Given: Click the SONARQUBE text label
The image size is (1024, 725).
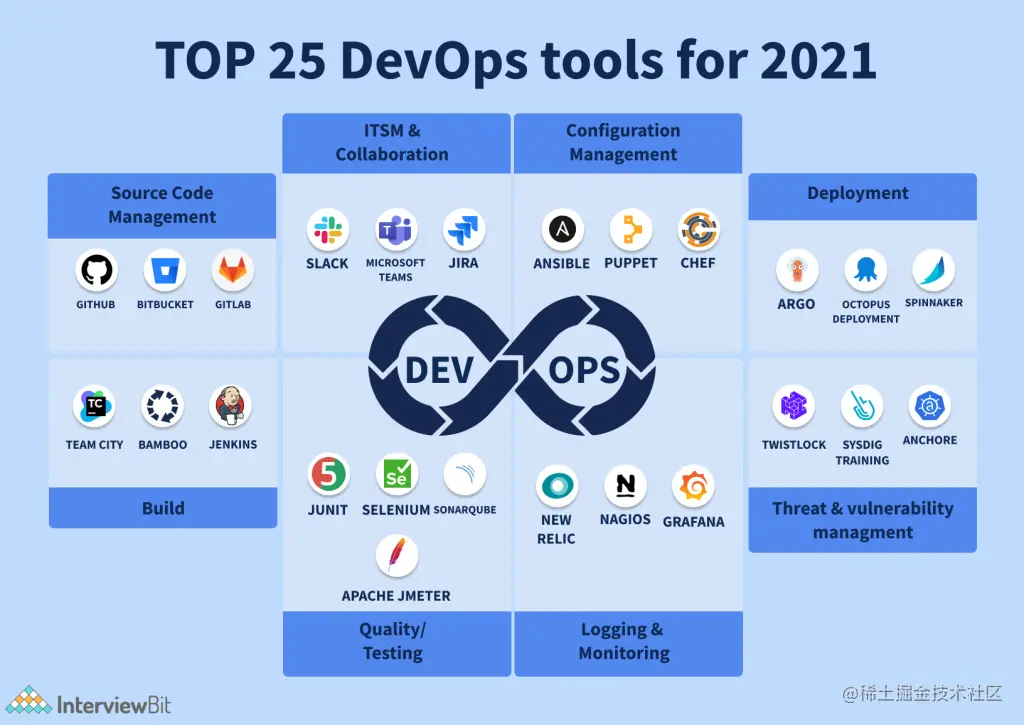Looking at the screenshot, I should click(465, 509).
